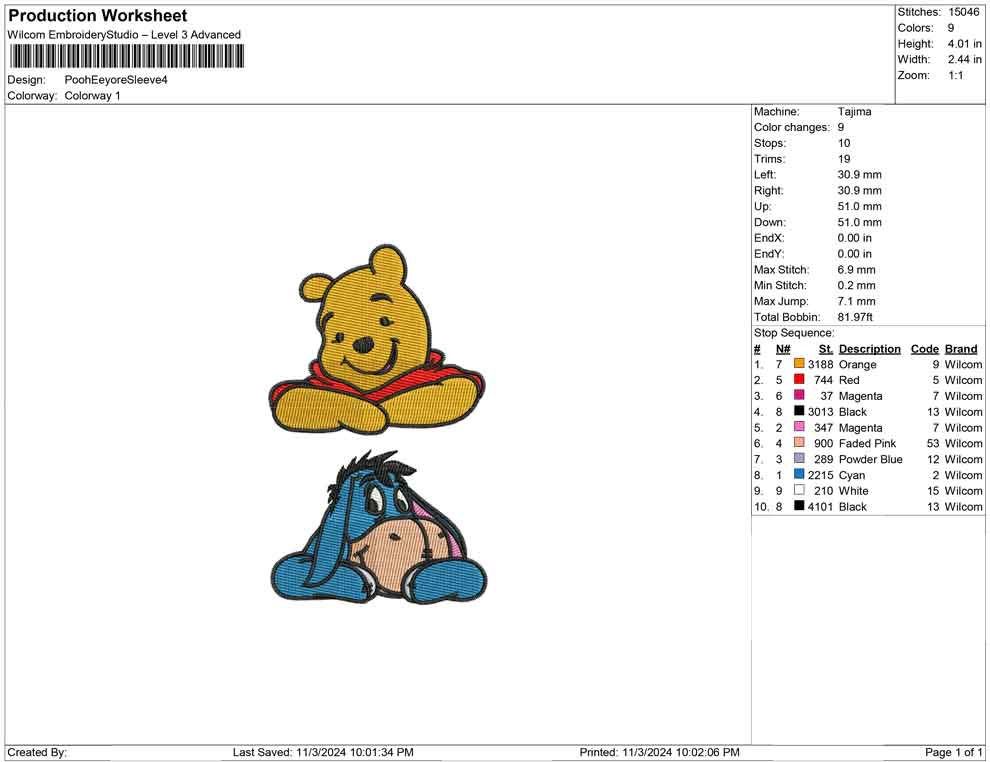Viewport: 990px width, 762px height.
Task: Click the Eeyore embroidery preview
Action: click(379, 527)
